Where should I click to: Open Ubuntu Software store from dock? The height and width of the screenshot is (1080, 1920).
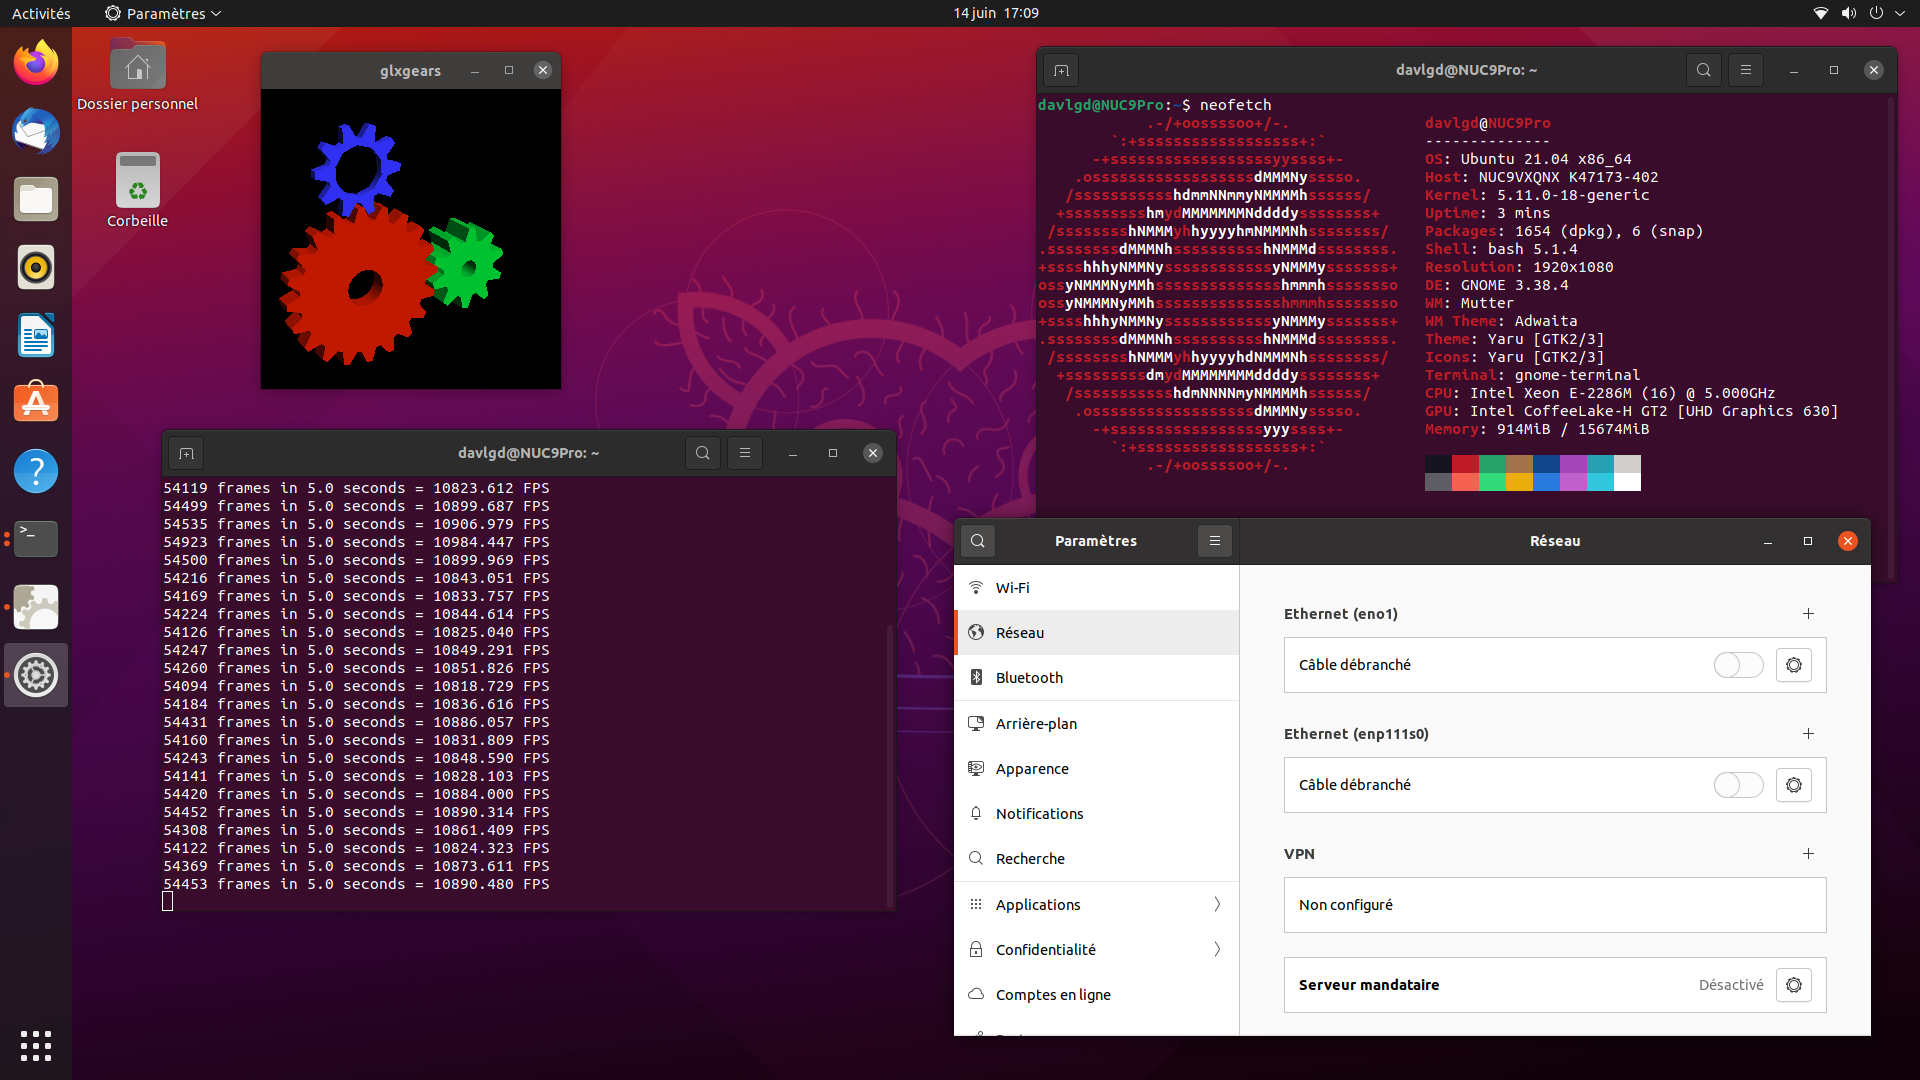point(36,403)
